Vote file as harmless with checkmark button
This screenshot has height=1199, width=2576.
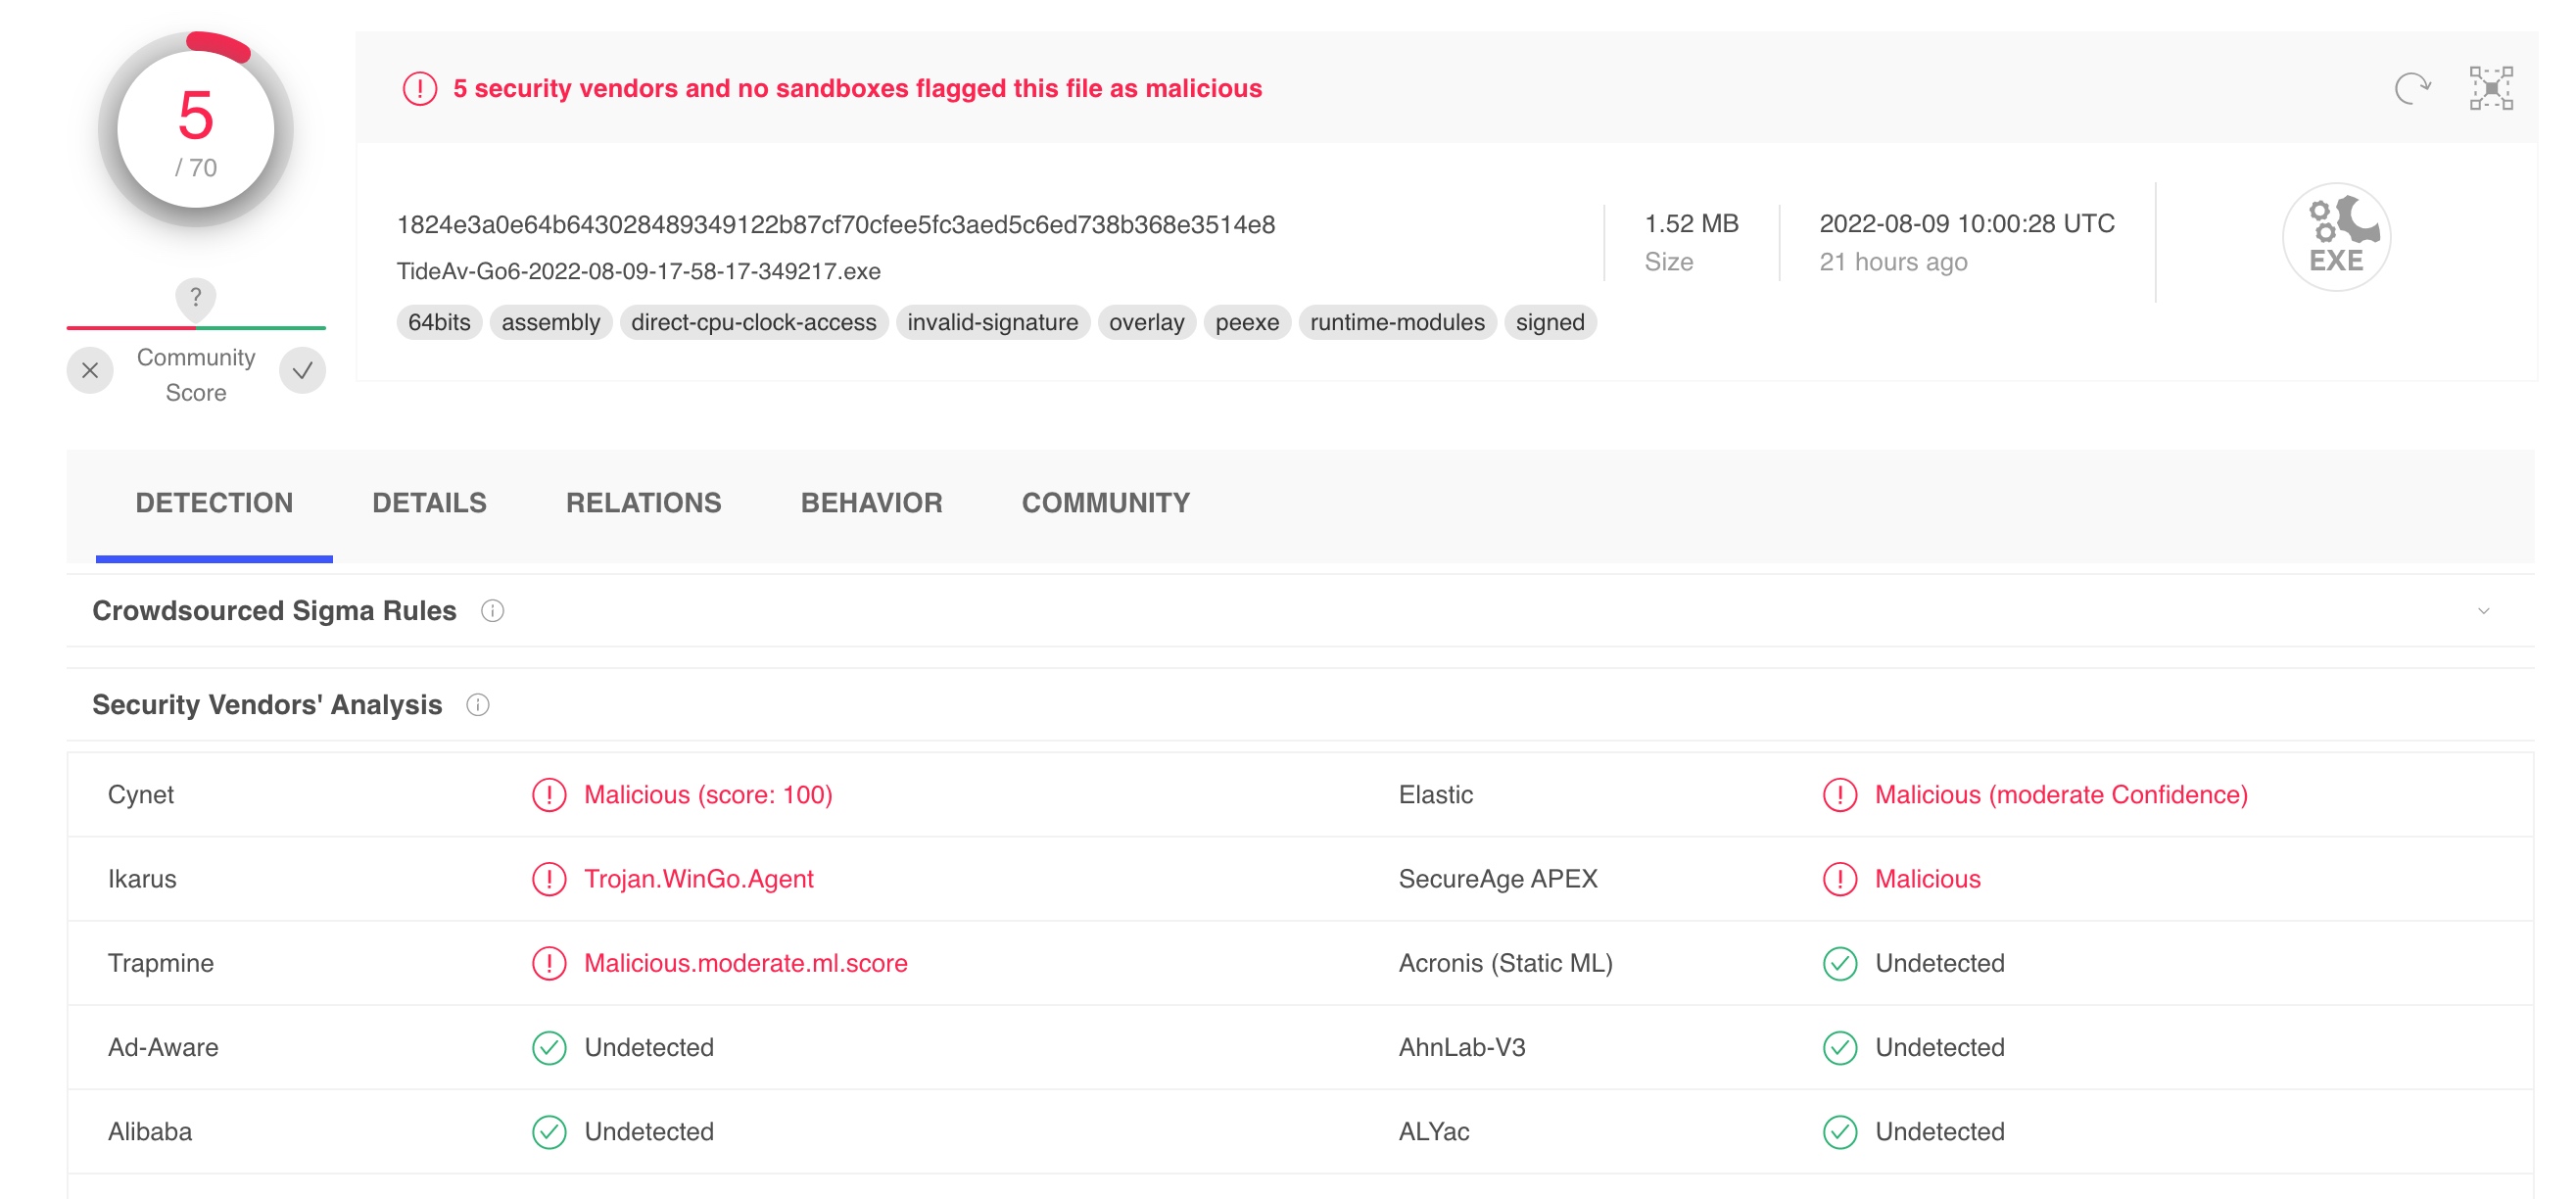coord(302,371)
